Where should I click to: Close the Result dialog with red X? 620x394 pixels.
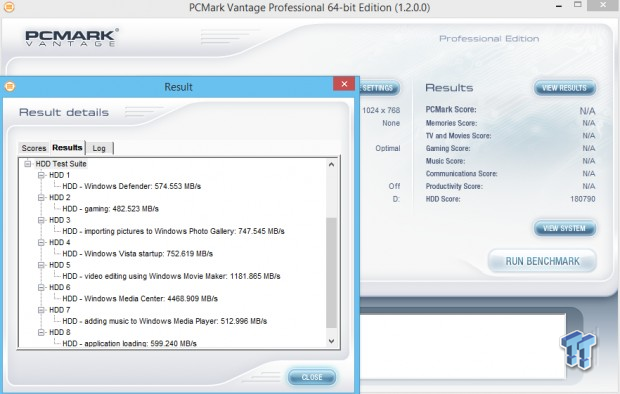tap(344, 84)
